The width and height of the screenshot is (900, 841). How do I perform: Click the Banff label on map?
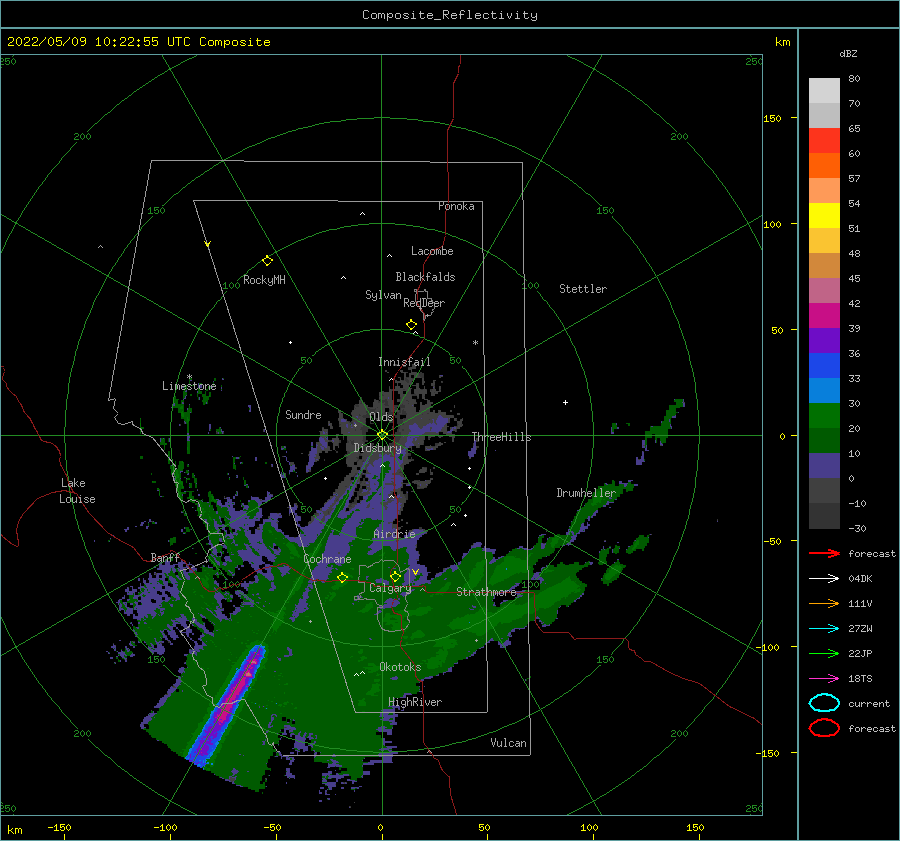pos(165,558)
